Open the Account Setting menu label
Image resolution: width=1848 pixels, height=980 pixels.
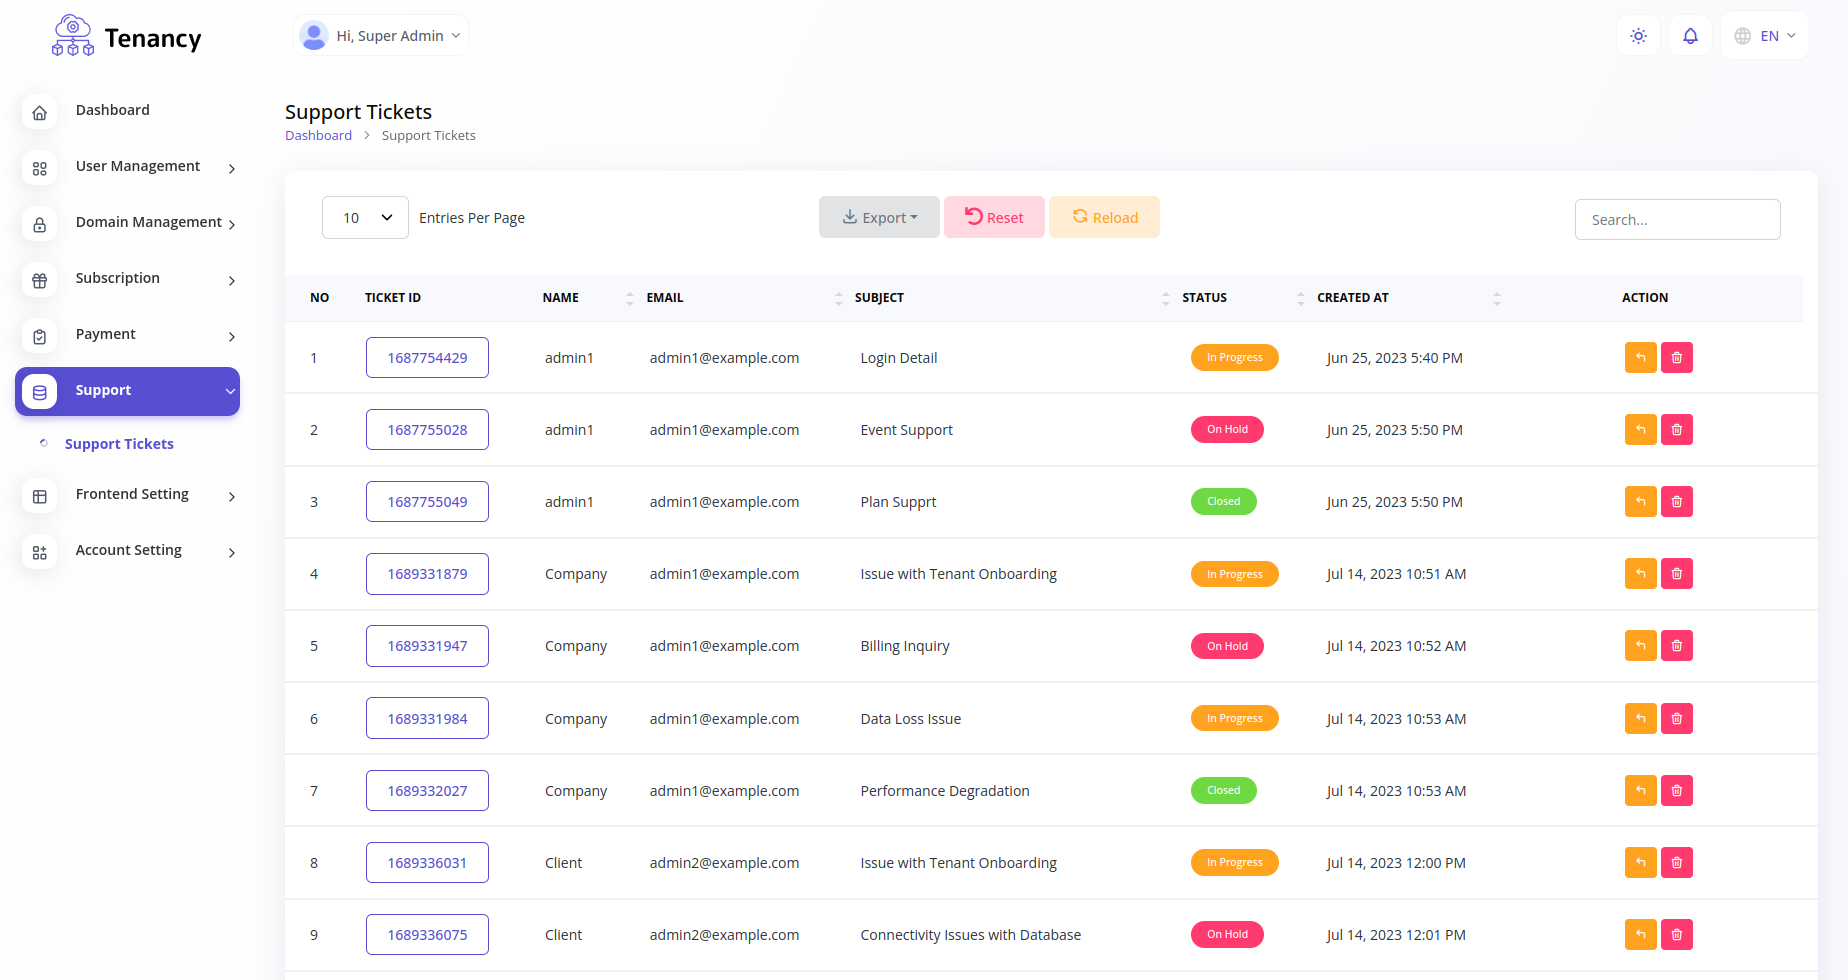point(129,550)
